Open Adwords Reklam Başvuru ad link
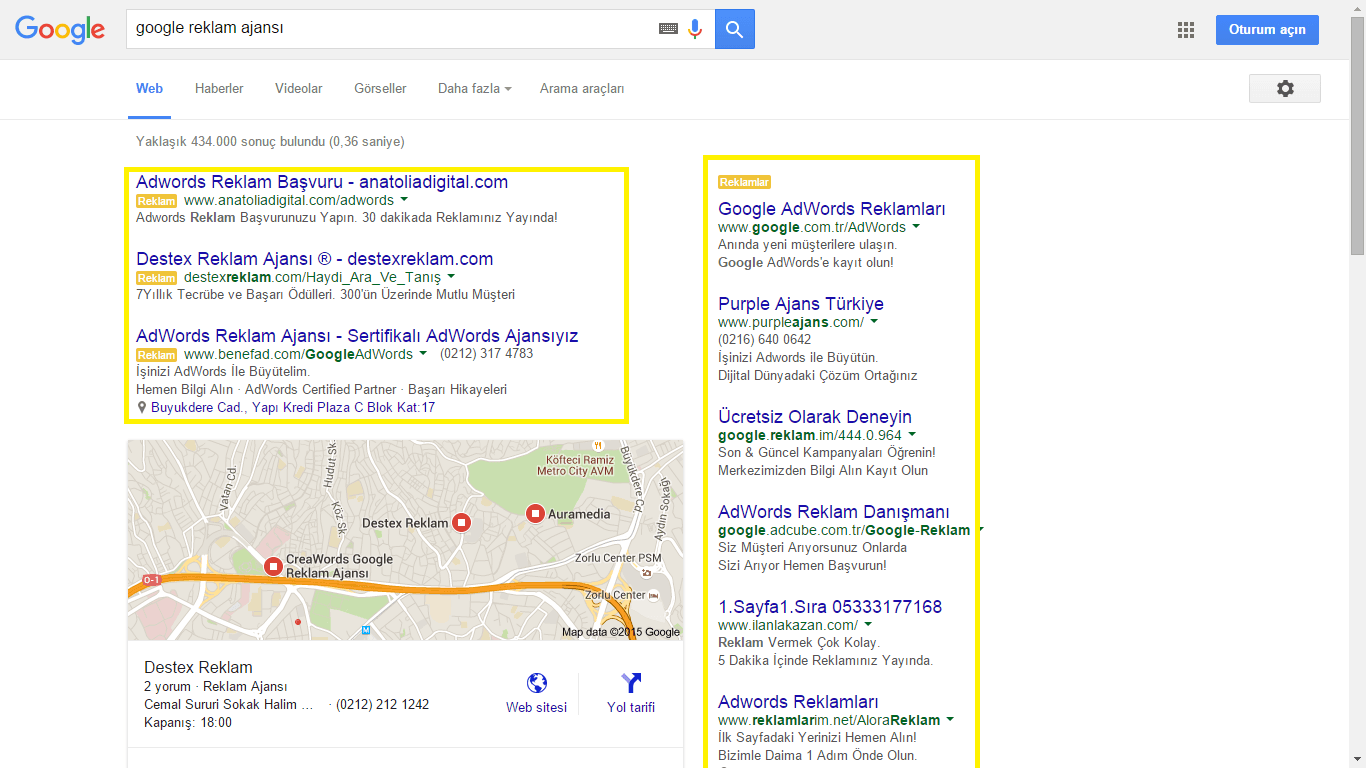1366x768 pixels. point(322,182)
